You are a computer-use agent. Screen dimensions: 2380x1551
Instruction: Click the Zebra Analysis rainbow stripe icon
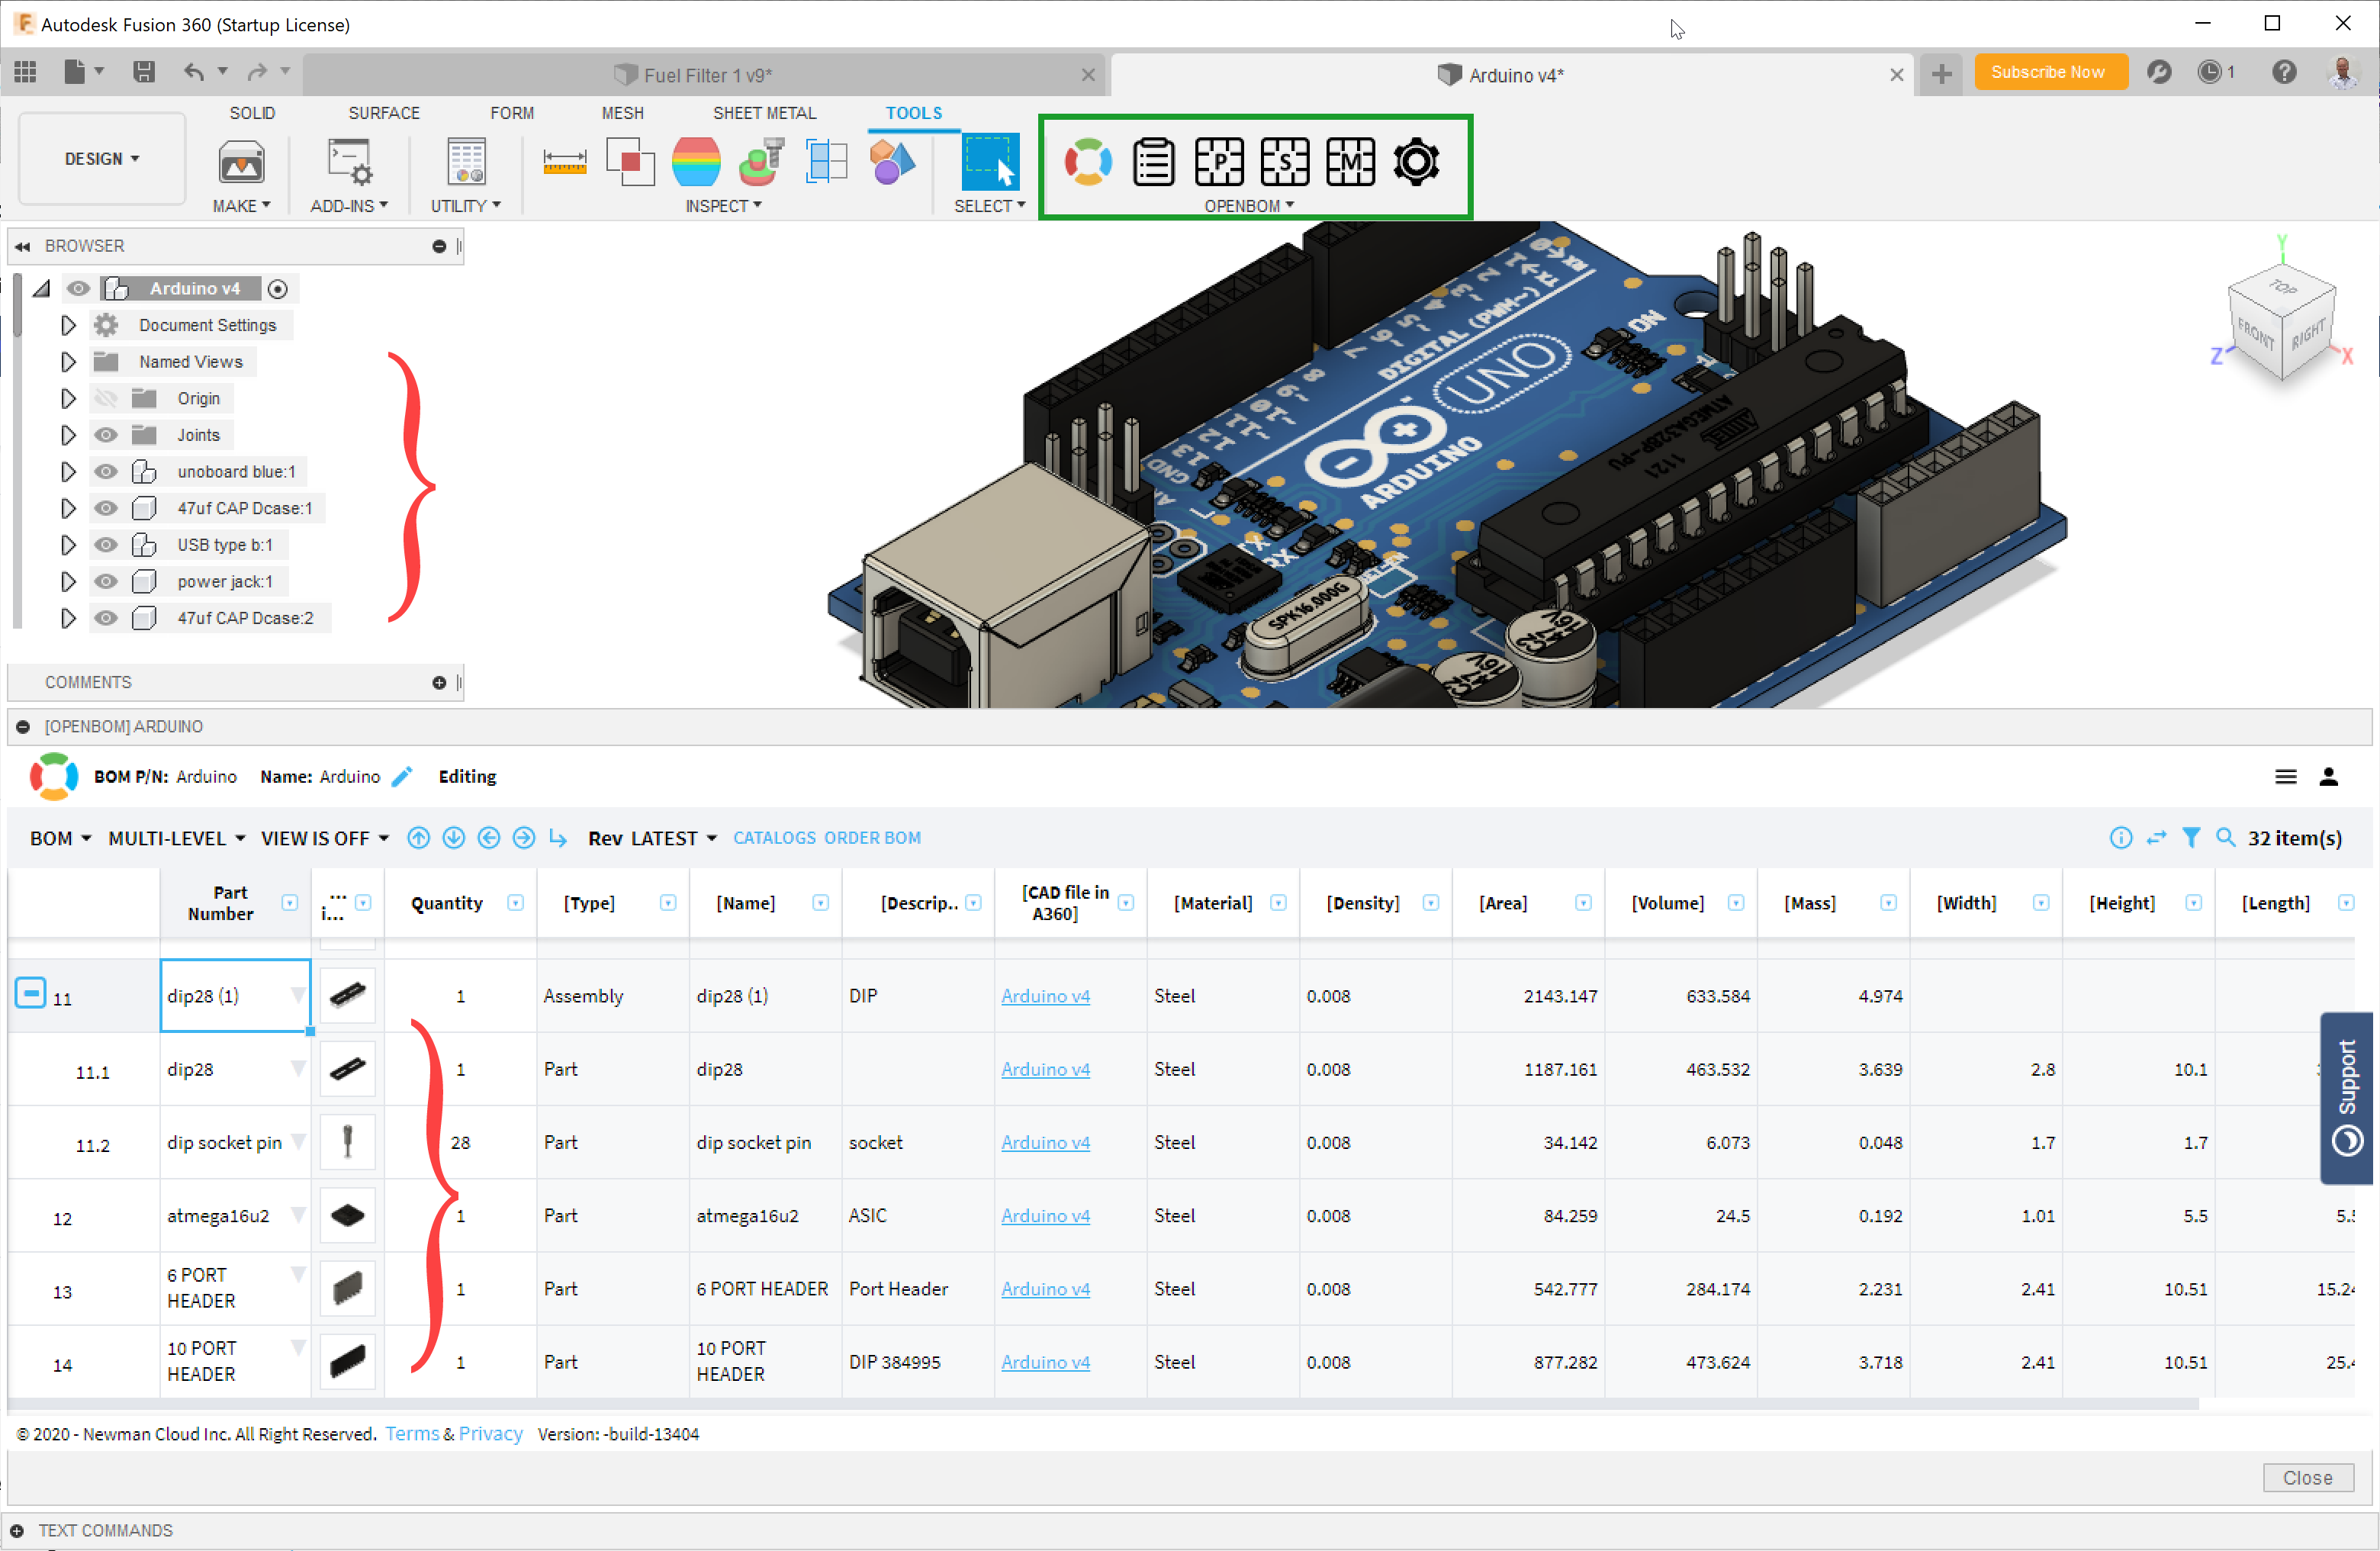695,162
